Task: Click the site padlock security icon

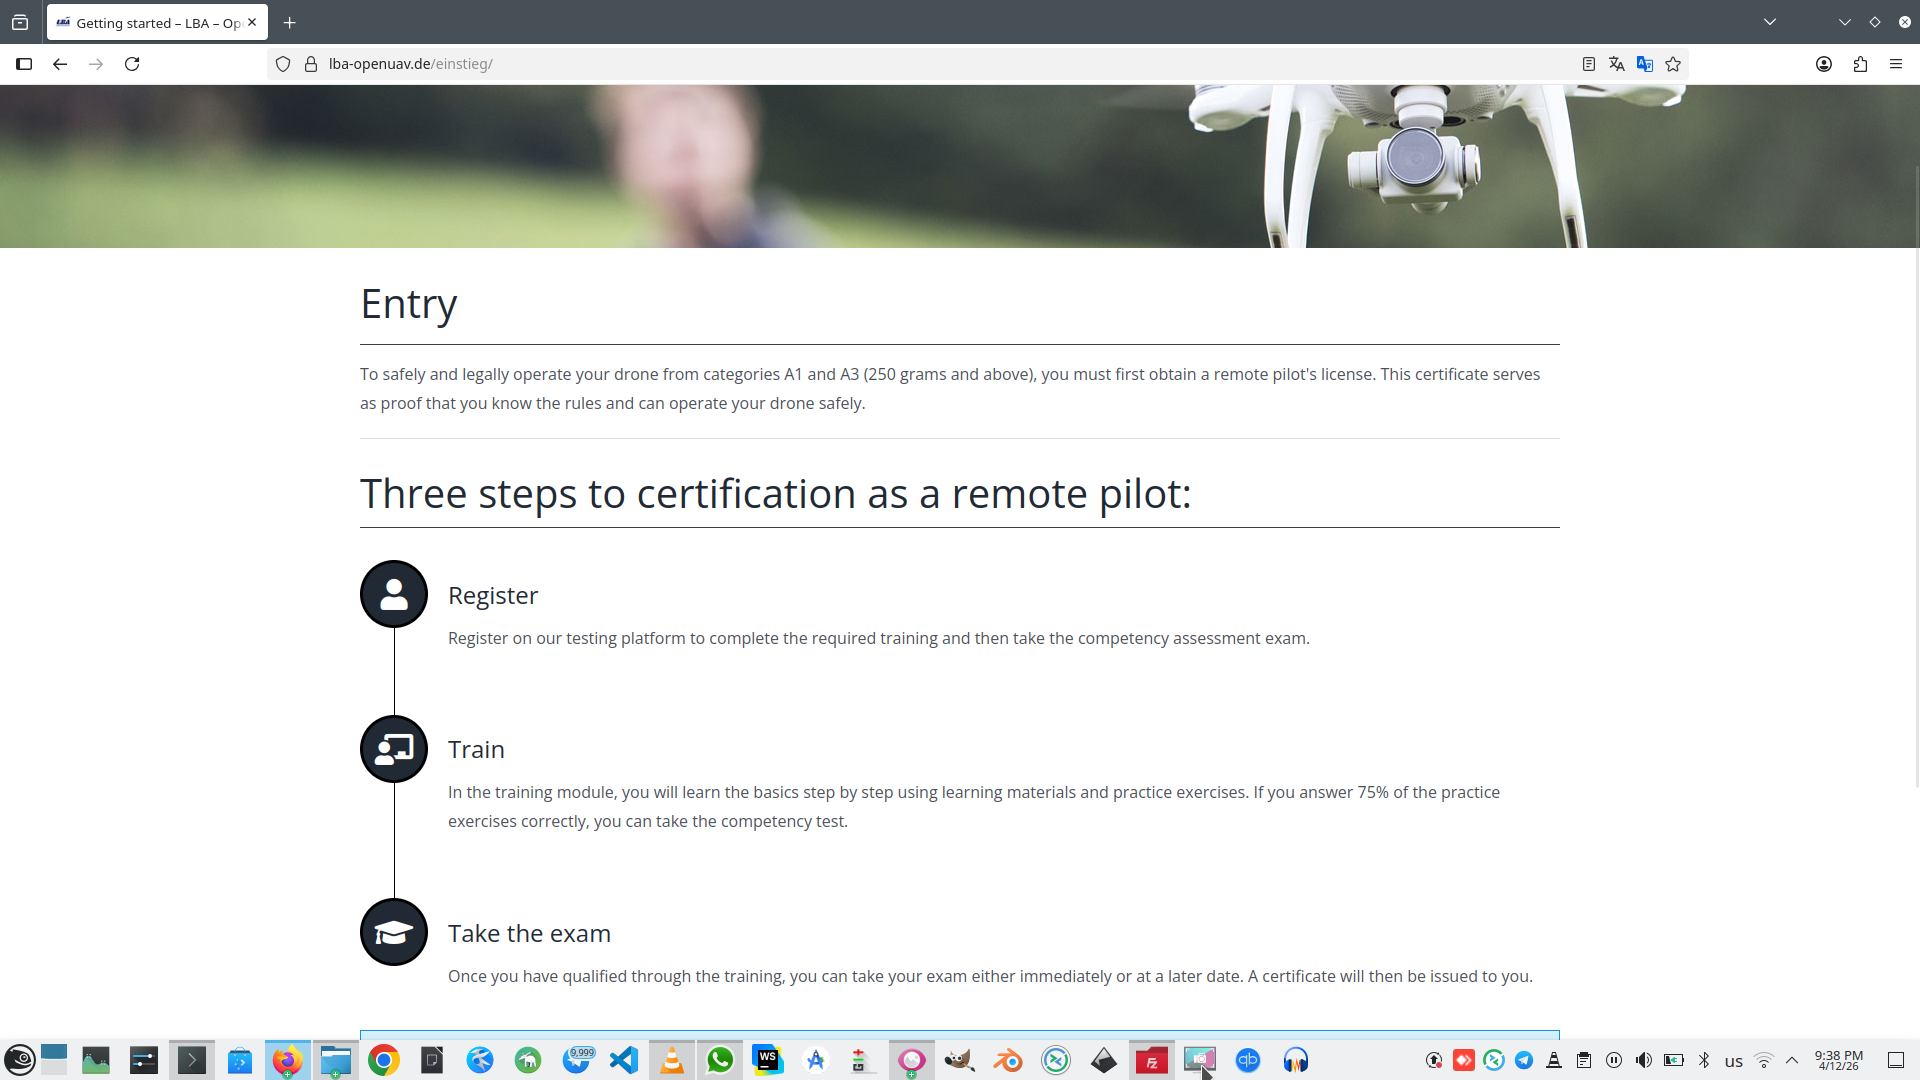Action: [x=311, y=64]
